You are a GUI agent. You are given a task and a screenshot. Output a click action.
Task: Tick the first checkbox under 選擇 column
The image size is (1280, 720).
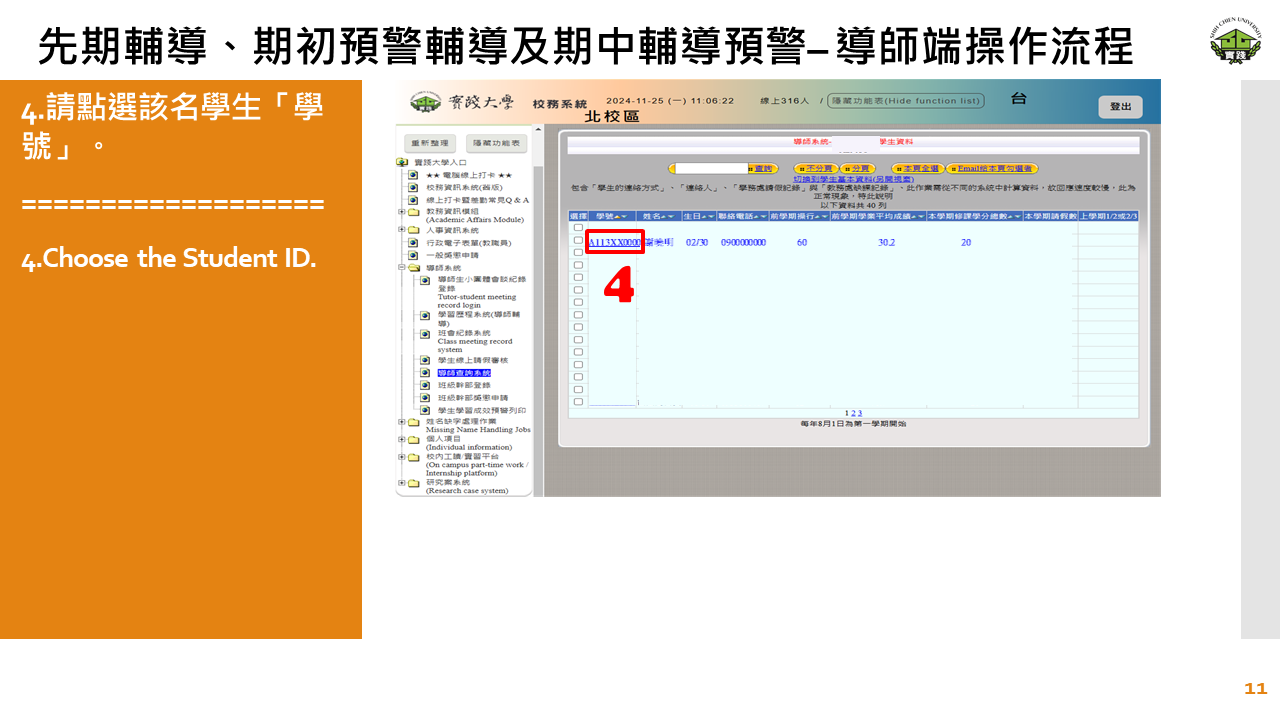[578, 228]
